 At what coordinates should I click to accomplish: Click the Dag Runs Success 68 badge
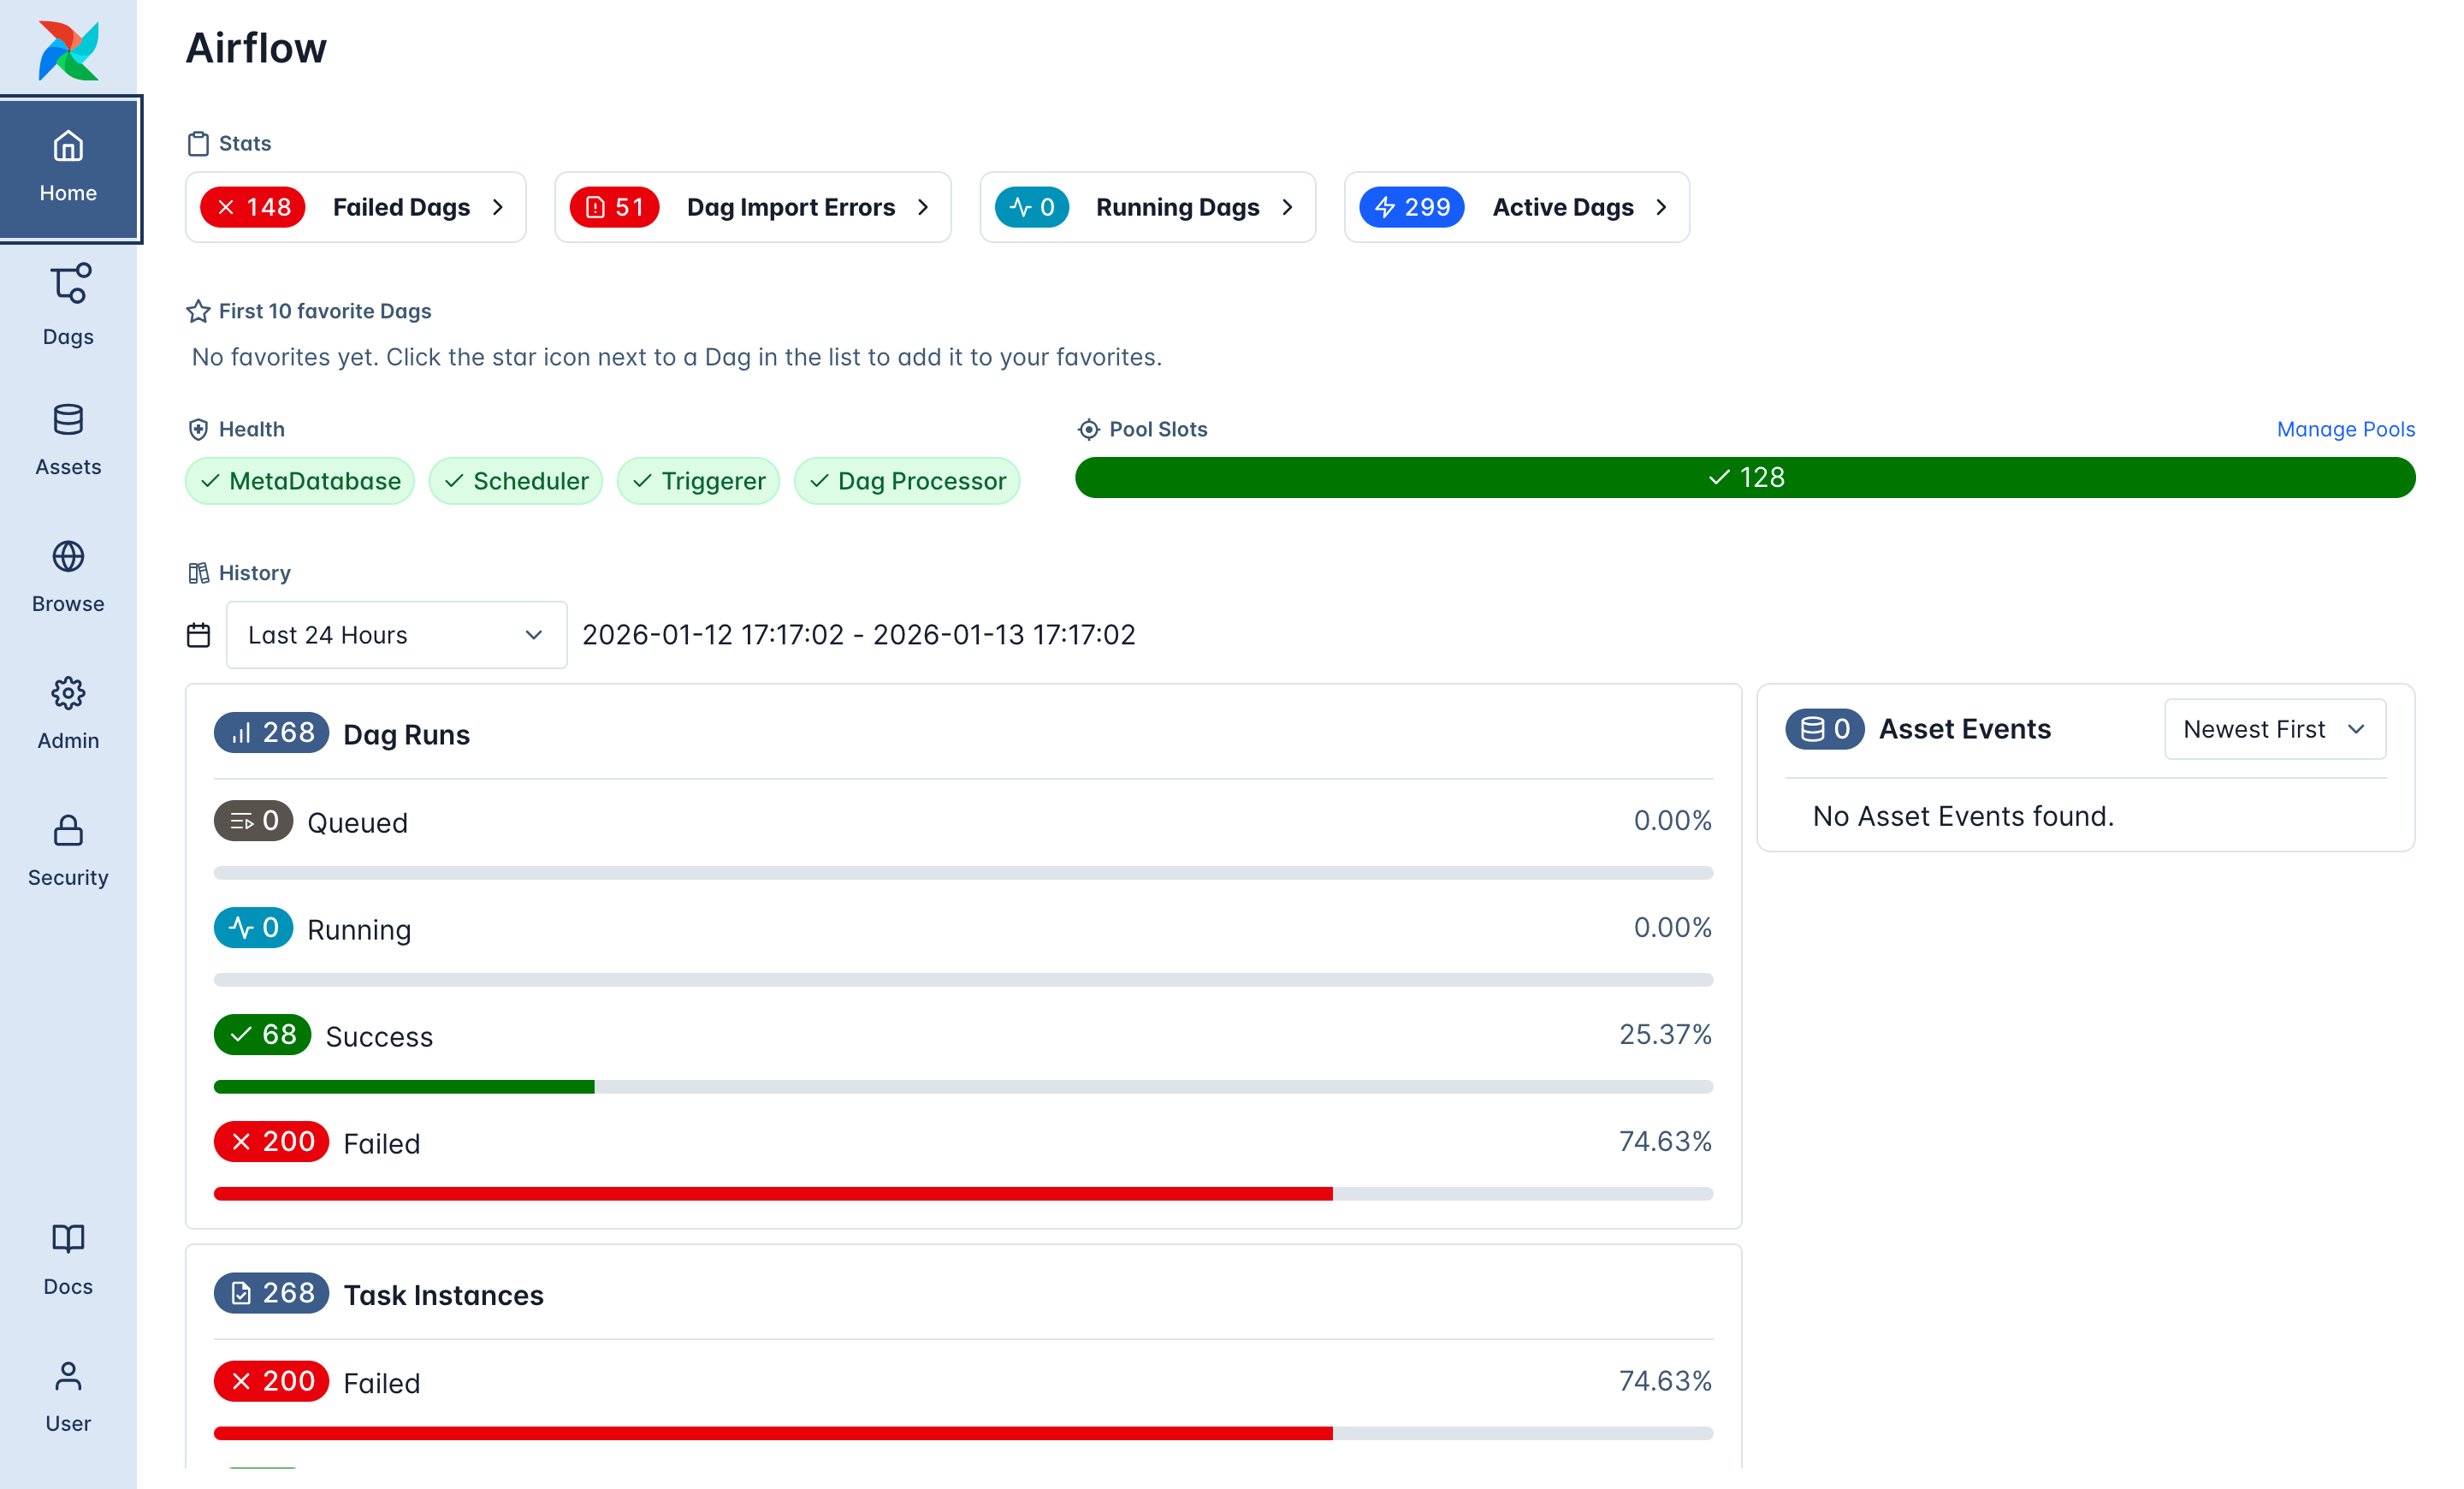click(x=263, y=1035)
